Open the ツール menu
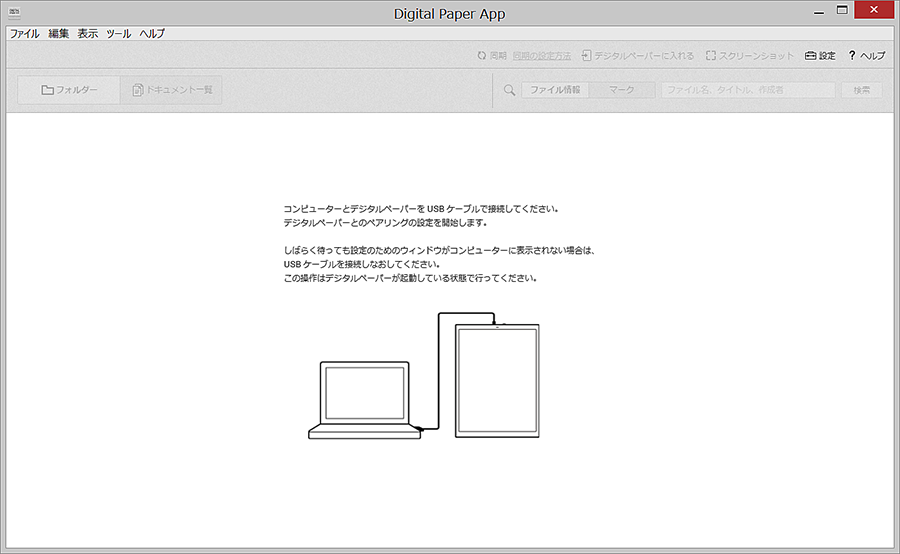The width and height of the screenshot is (900, 554). 119,33
